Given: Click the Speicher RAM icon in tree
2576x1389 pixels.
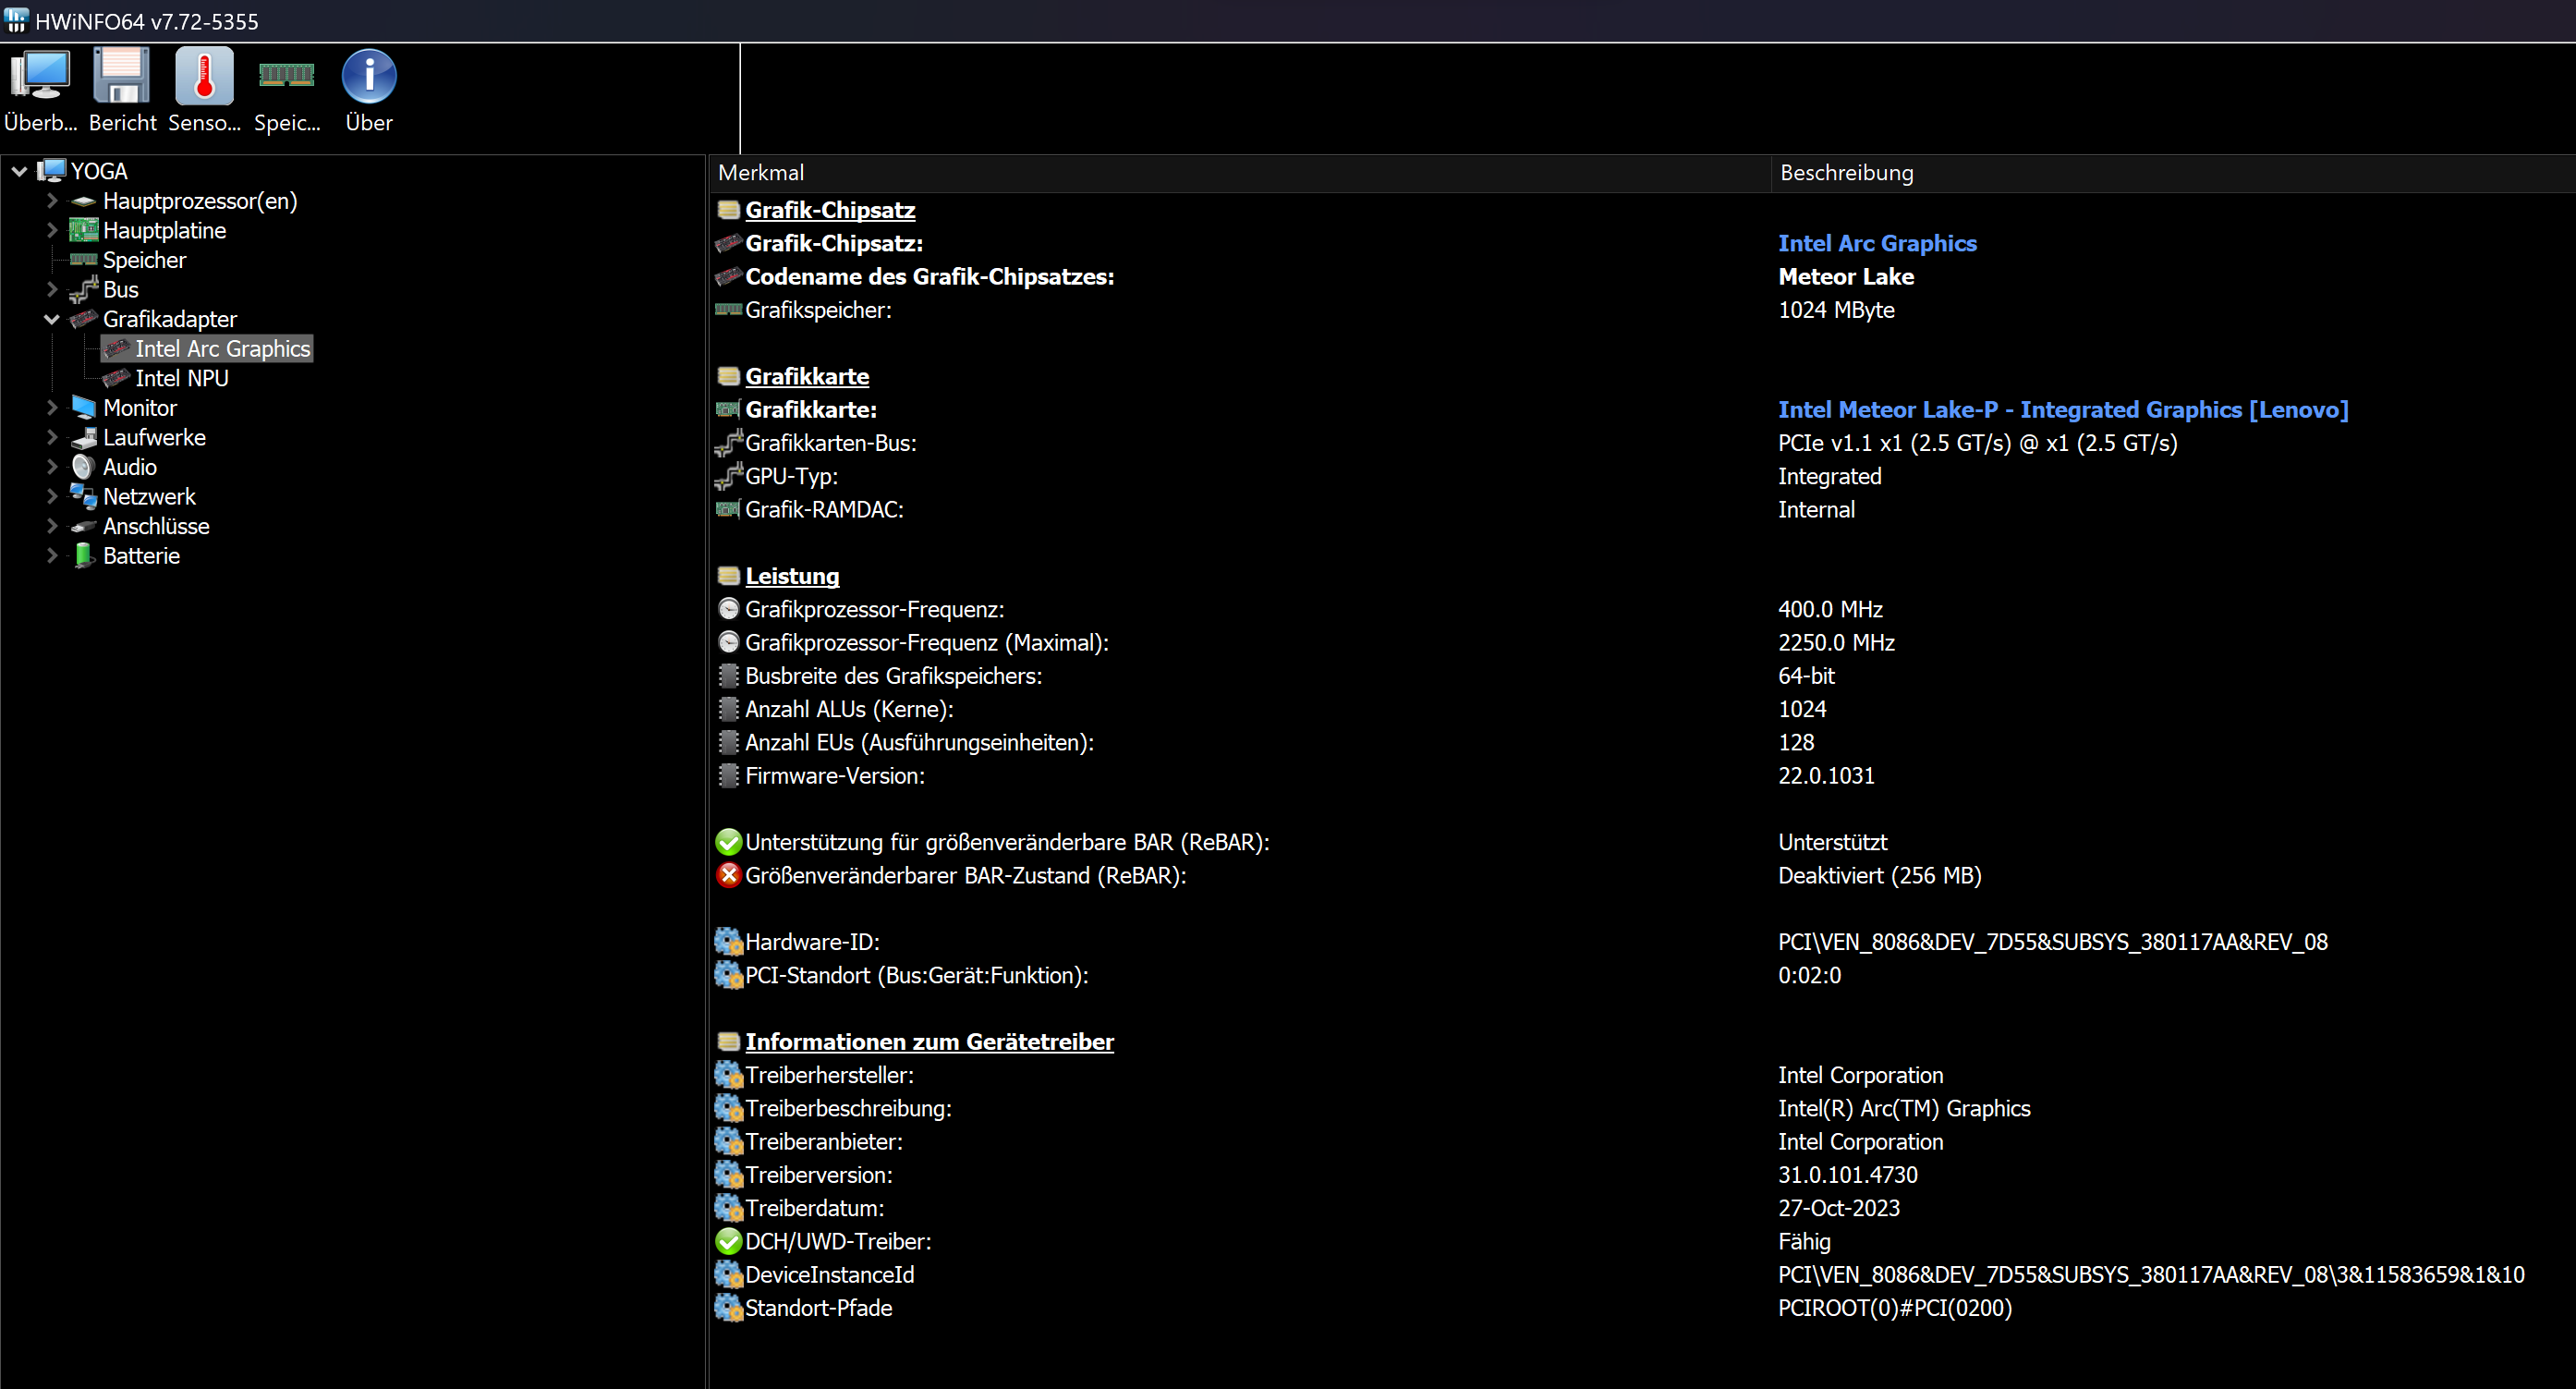Looking at the screenshot, I should pos(84,260).
